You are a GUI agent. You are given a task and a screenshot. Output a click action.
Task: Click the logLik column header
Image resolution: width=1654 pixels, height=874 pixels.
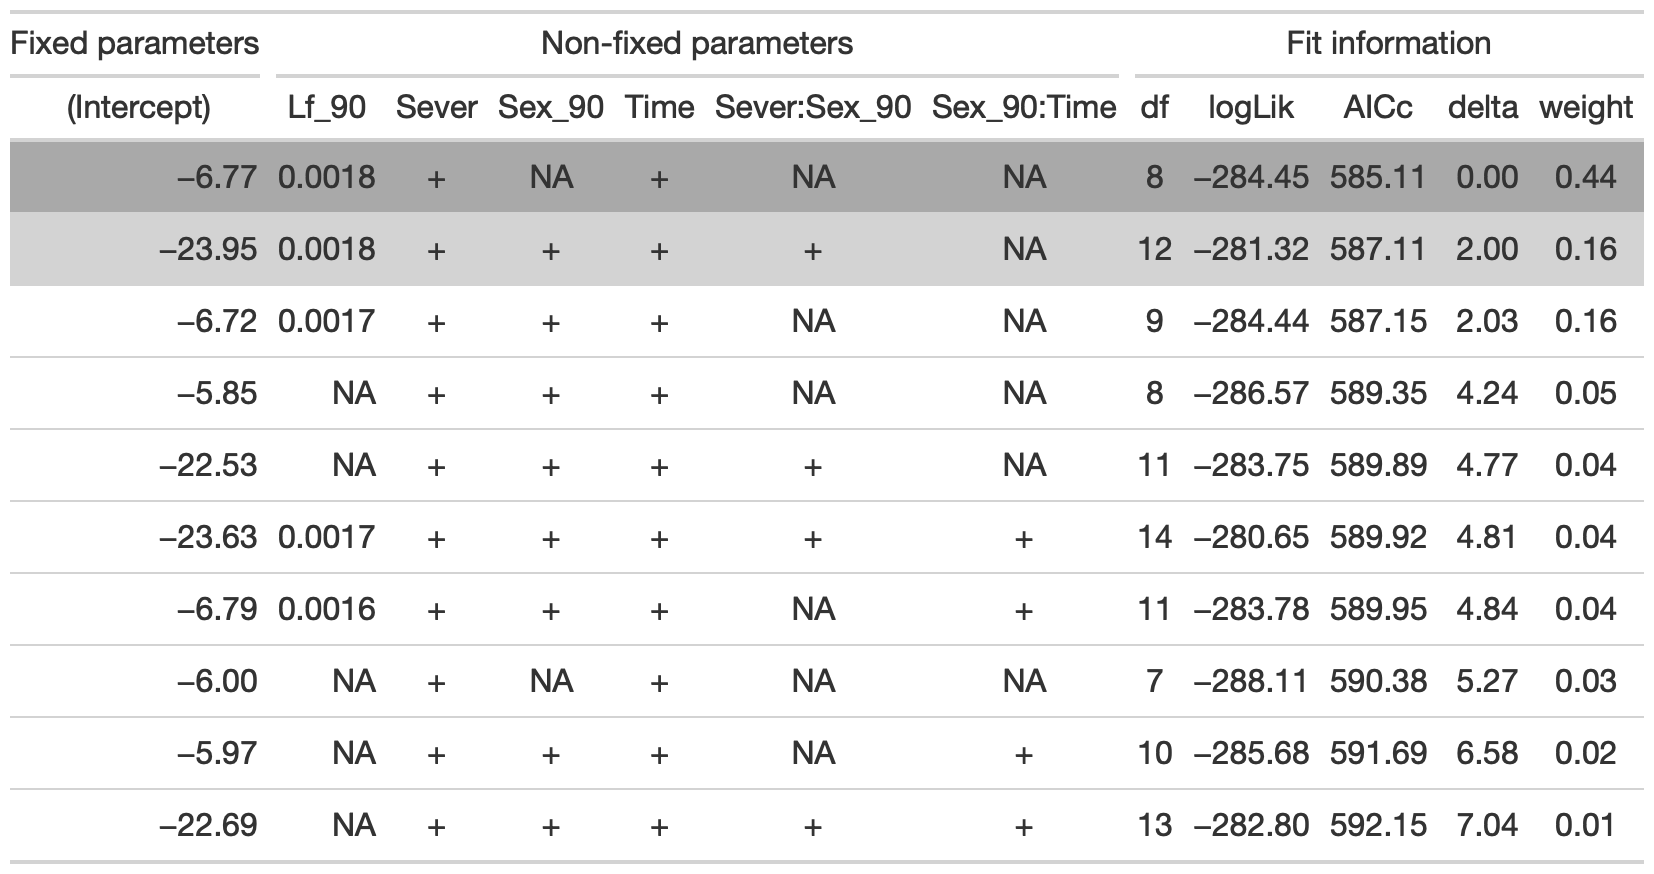1250,107
